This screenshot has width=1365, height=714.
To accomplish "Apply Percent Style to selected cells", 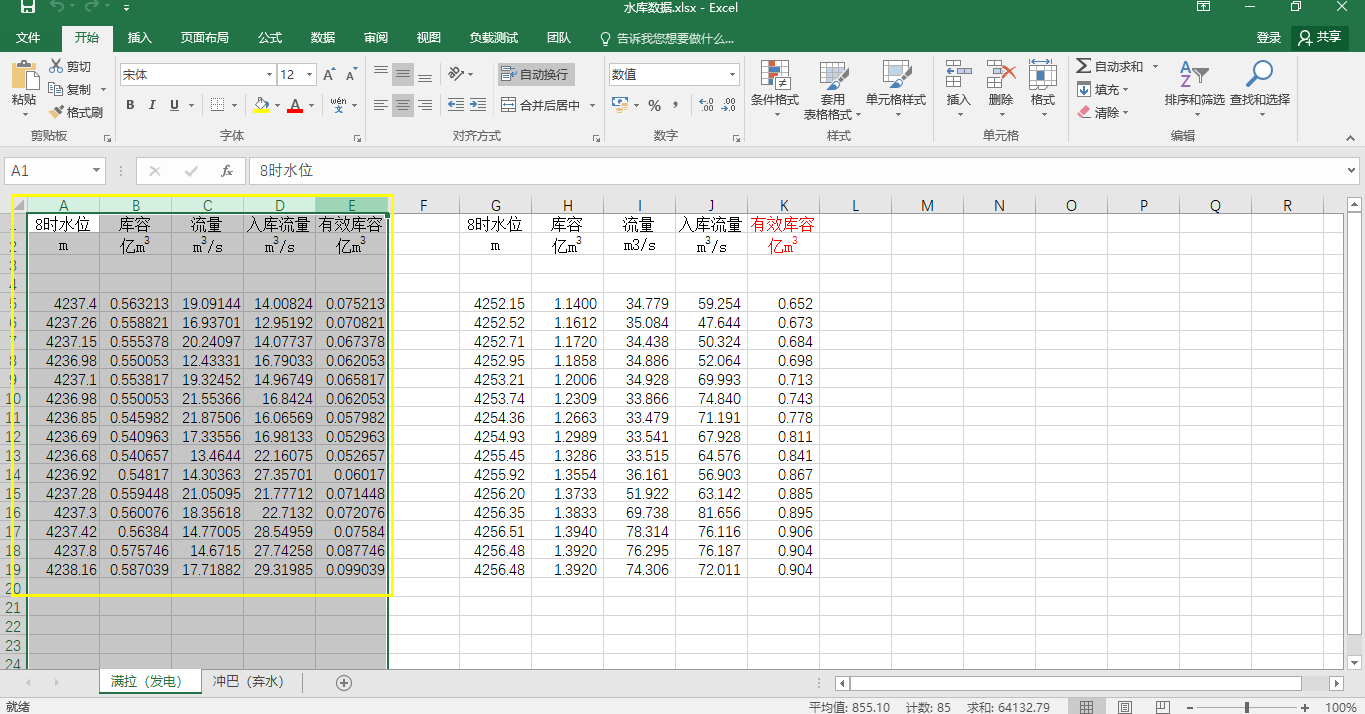I will [655, 103].
